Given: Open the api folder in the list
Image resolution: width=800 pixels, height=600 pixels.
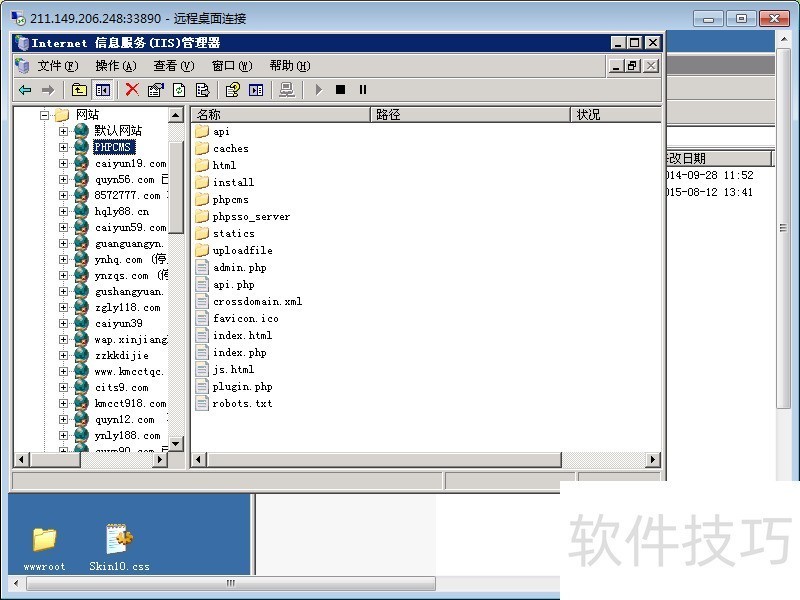Looking at the screenshot, I should (x=213, y=132).
